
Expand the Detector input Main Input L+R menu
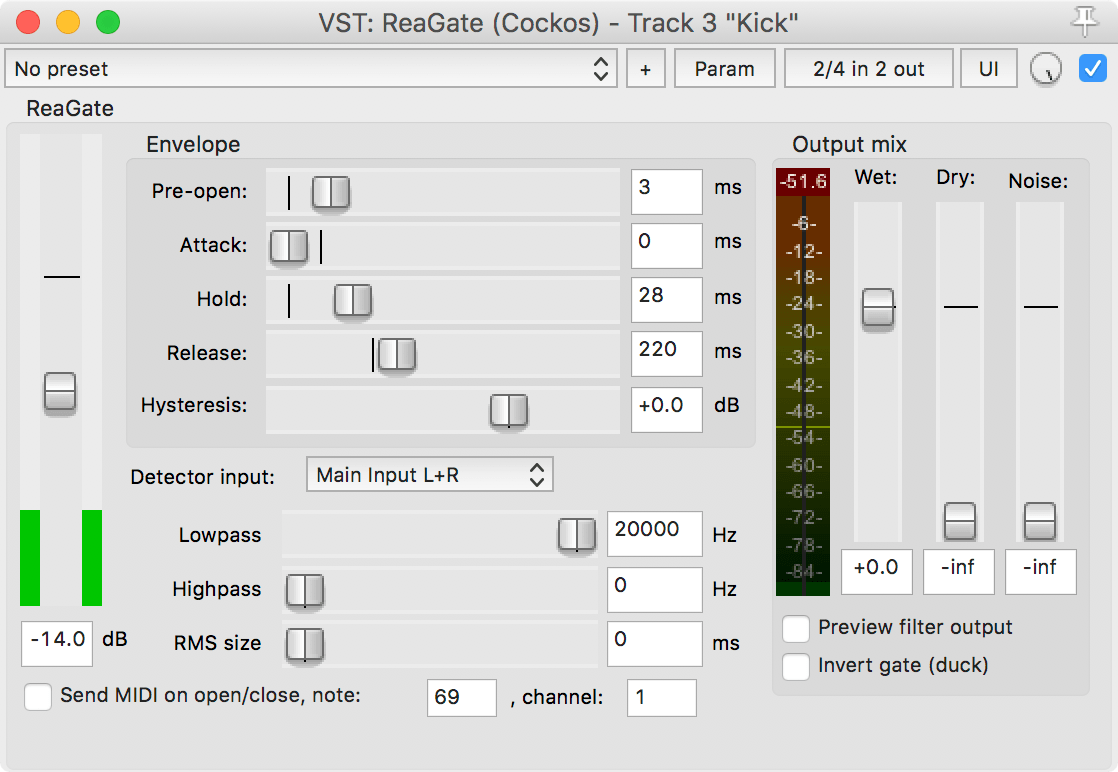pos(429,476)
